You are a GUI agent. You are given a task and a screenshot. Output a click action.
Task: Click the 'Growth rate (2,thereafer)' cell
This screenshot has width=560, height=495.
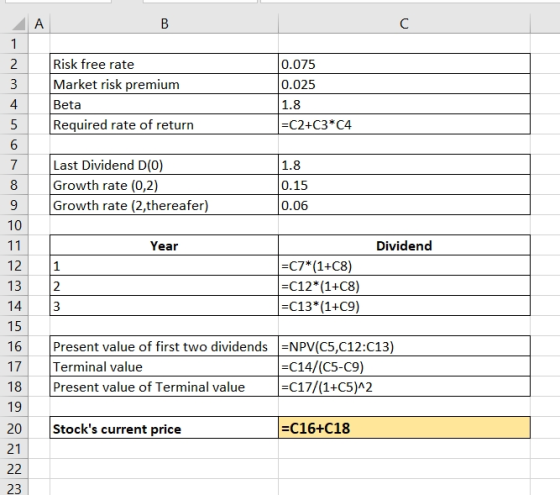(x=164, y=205)
